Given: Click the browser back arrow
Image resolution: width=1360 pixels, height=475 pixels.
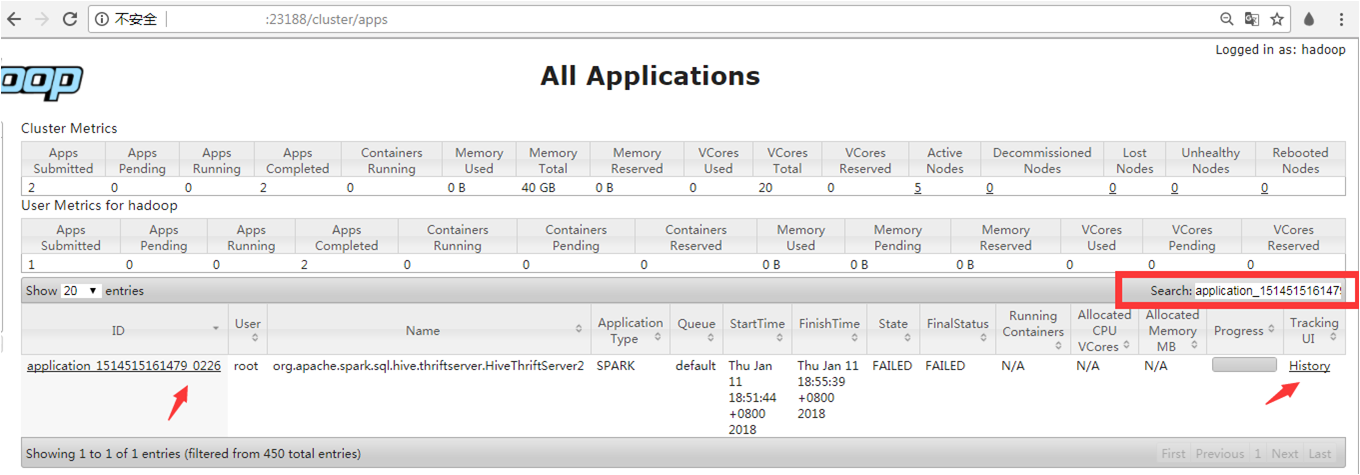Looking at the screenshot, I should 14,19.
